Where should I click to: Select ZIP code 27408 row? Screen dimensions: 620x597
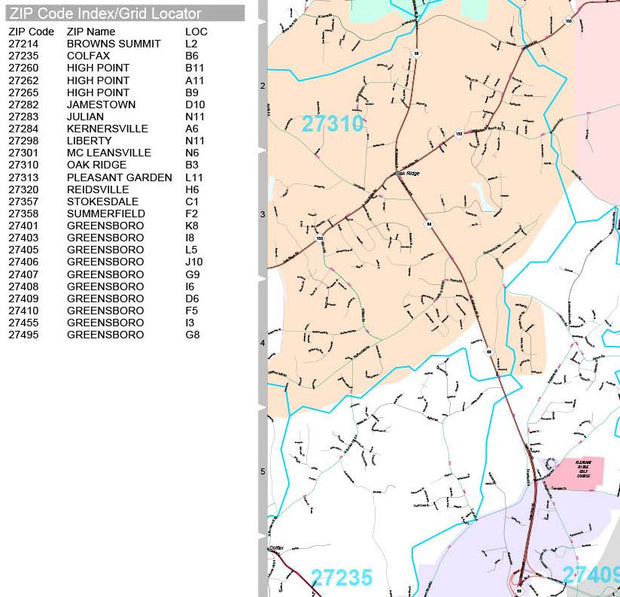point(102,286)
